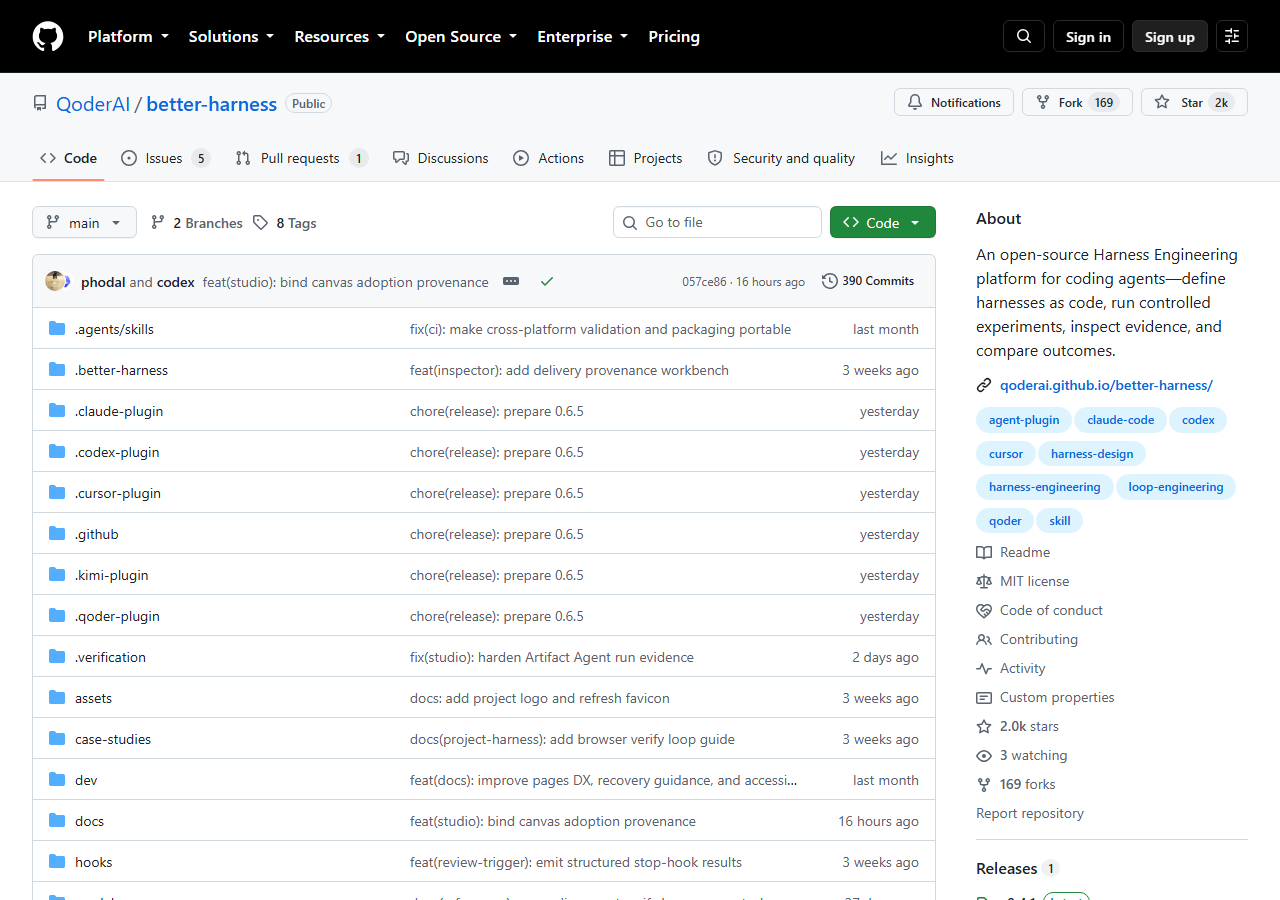The height and width of the screenshot is (900, 1280).
Task: Open the main branch selector dropdown
Action: click(84, 223)
